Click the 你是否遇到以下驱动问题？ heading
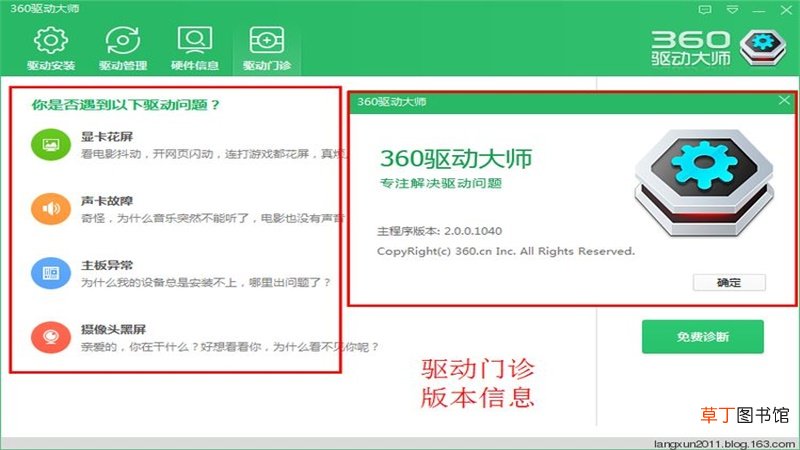 tap(126, 105)
